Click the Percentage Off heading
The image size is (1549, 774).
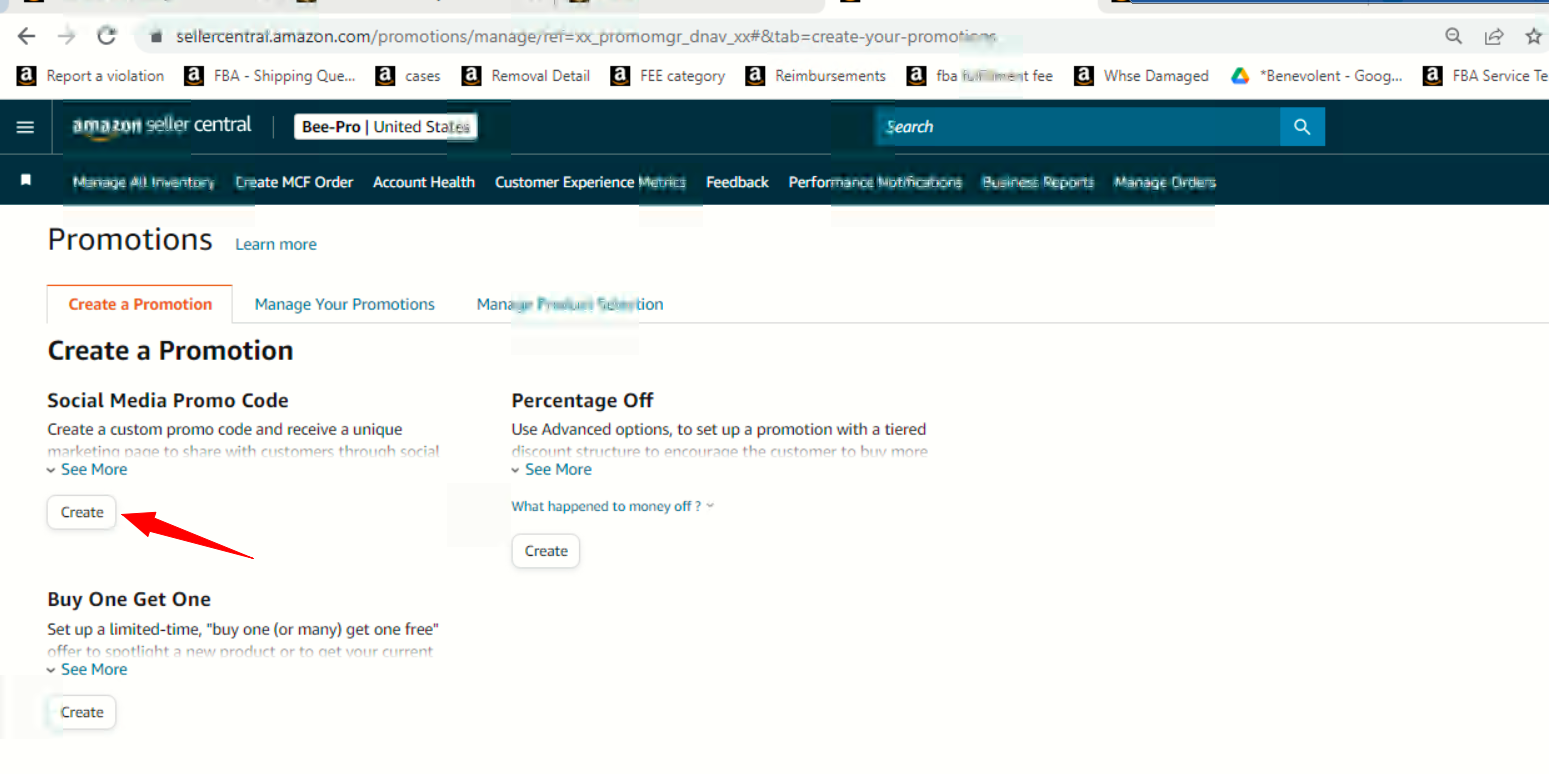point(582,400)
